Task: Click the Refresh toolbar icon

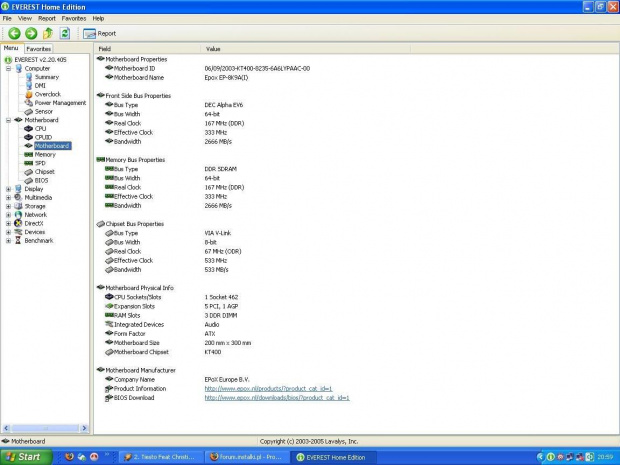Action: tap(64, 33)
